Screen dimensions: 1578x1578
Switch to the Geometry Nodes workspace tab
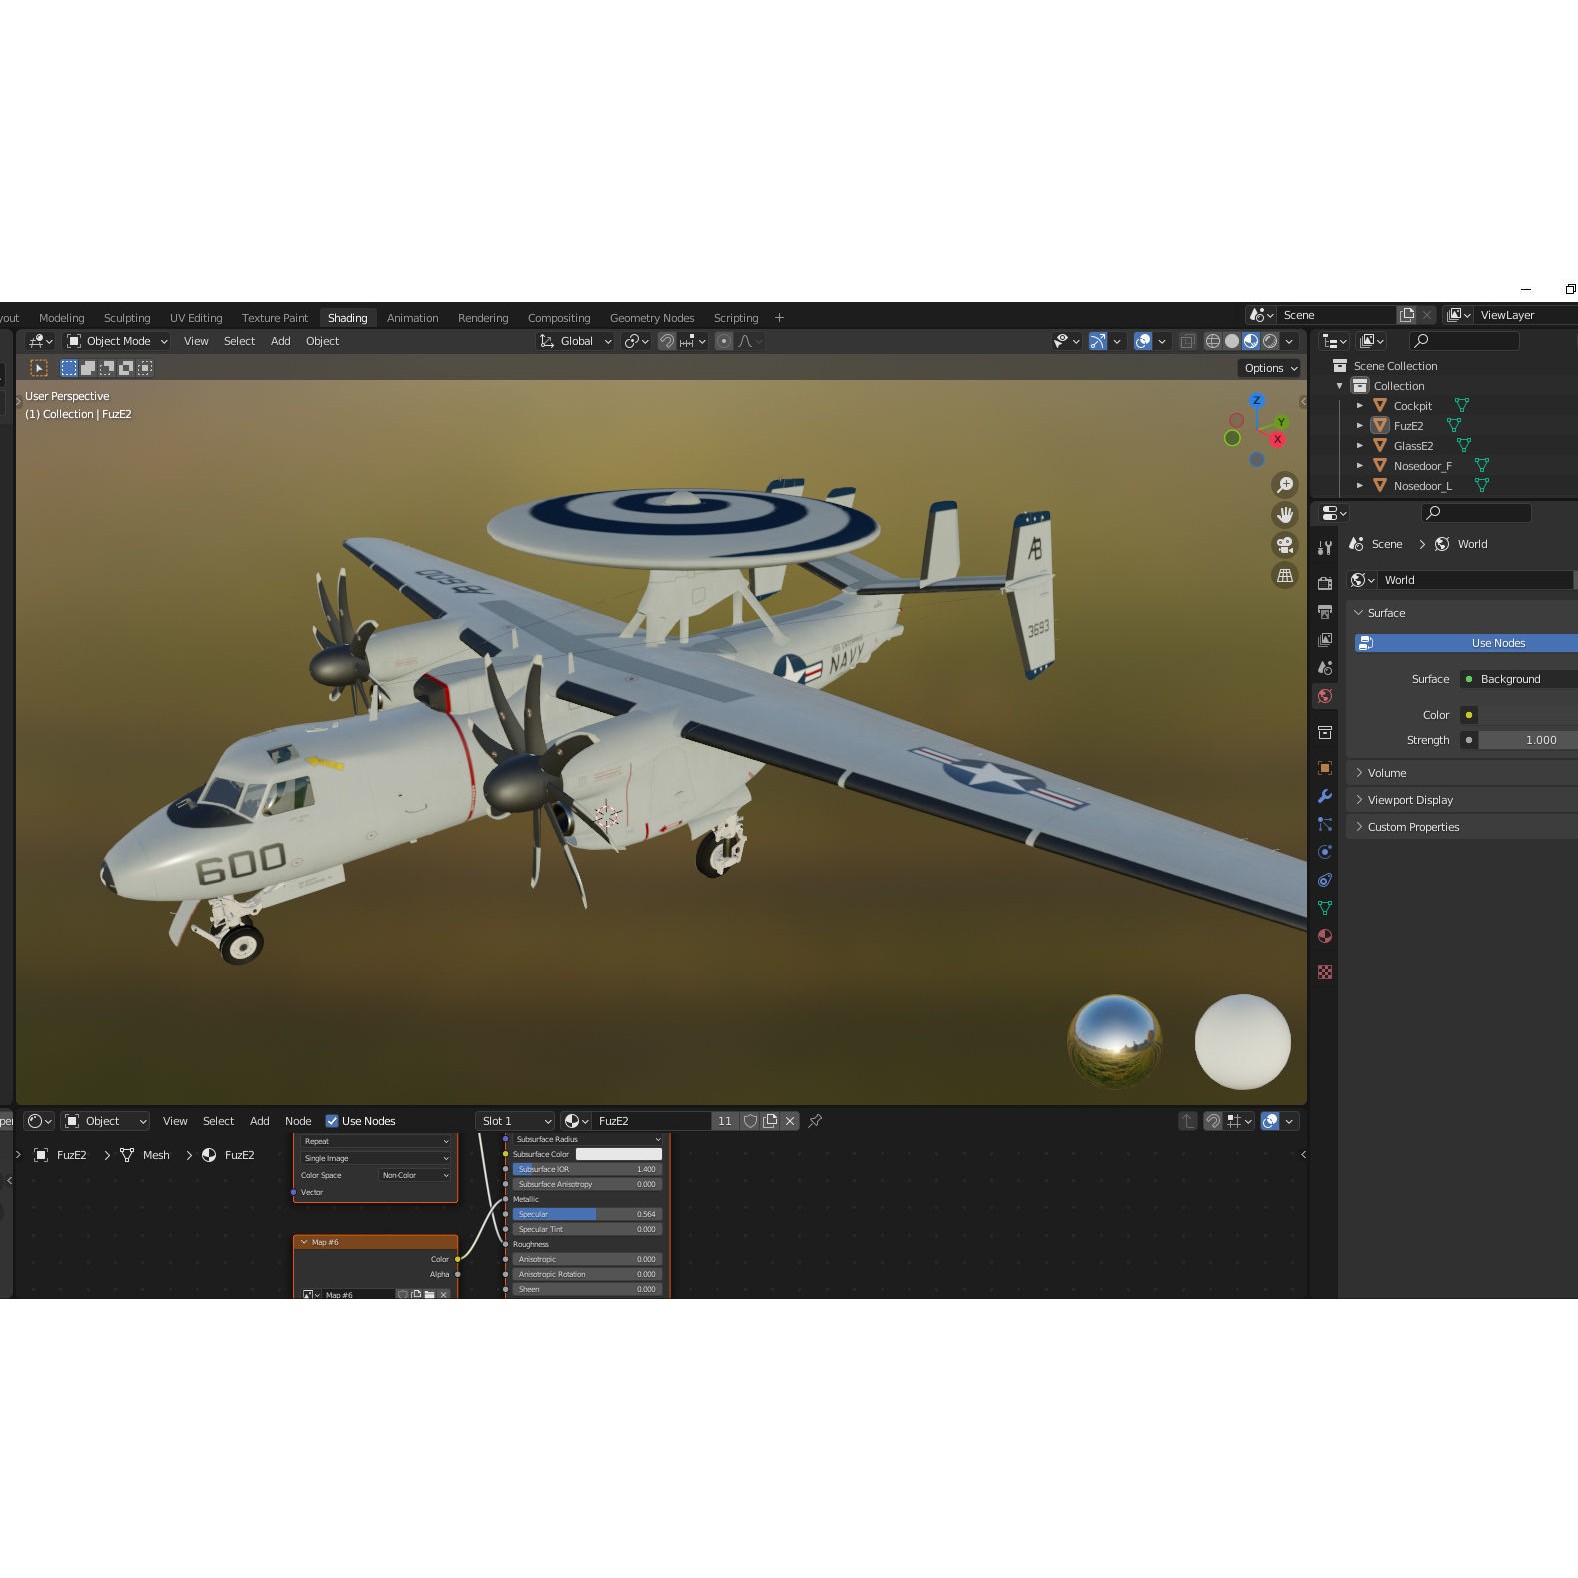(652, 318)
